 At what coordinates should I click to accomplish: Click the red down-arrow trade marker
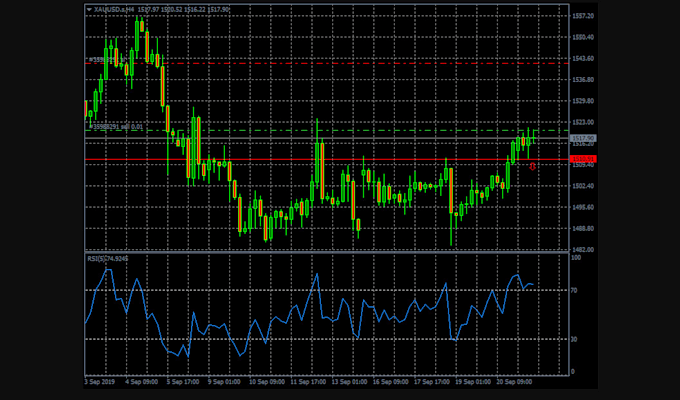pos(533,167)
